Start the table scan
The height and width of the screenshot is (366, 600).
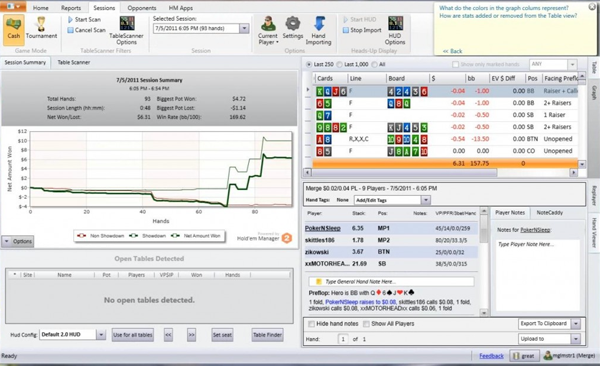pos(84,20)
